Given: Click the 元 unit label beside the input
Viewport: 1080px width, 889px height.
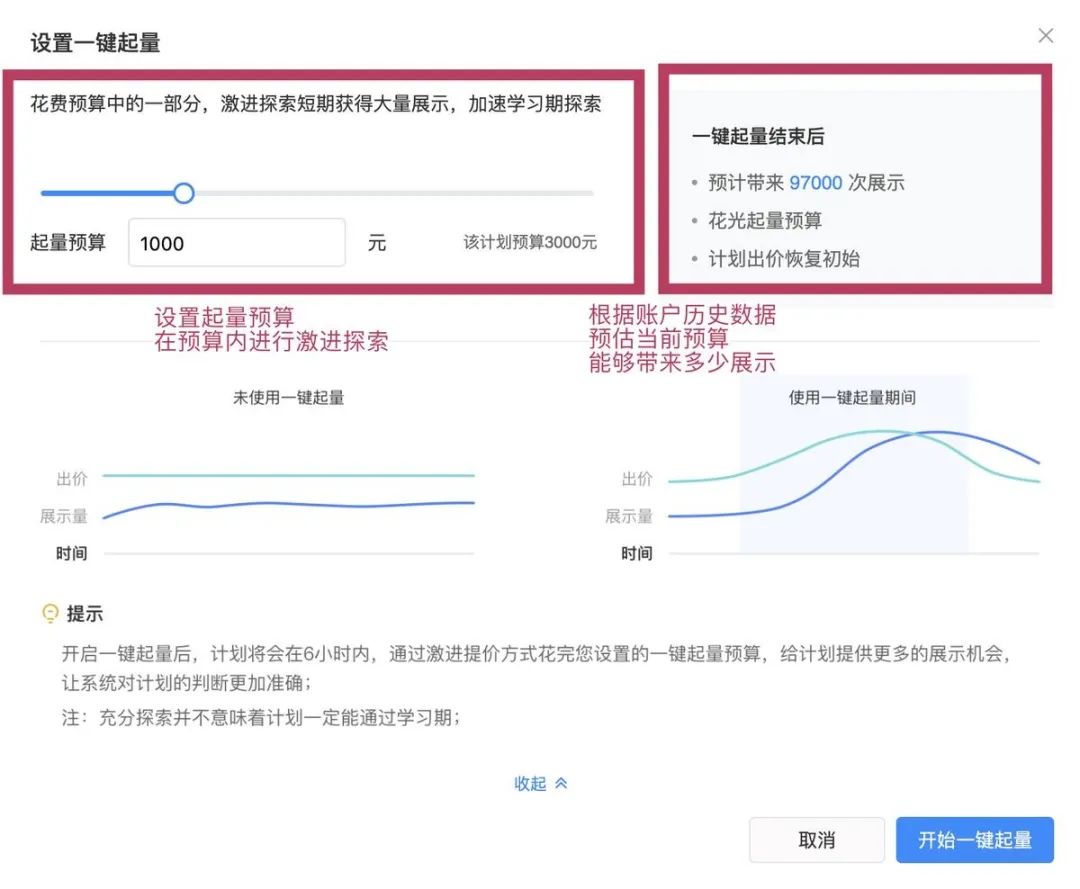Looking at the screenshot, I should pyautogui.click(x=378, y=242).
